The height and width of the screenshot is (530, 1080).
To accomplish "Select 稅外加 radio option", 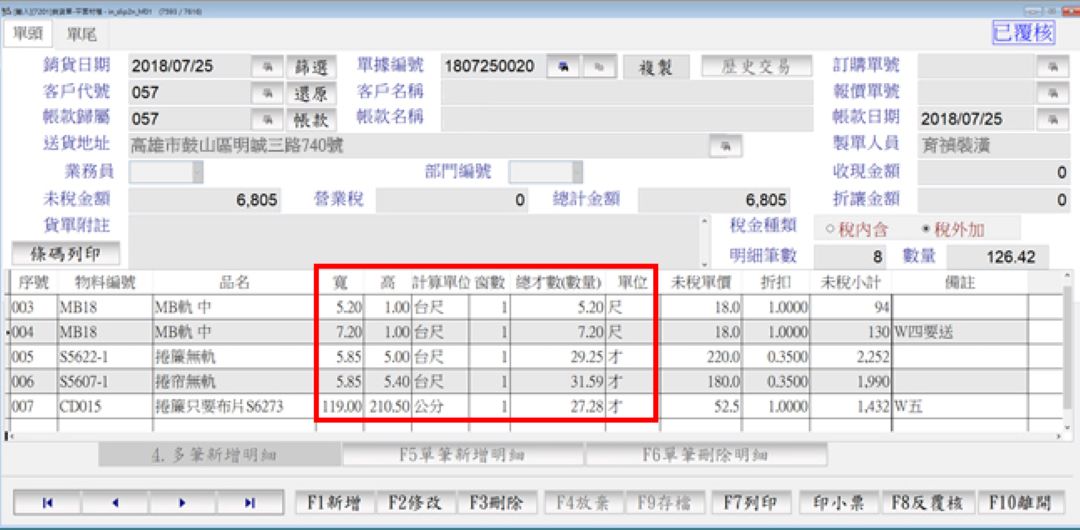I will (954, 230).
